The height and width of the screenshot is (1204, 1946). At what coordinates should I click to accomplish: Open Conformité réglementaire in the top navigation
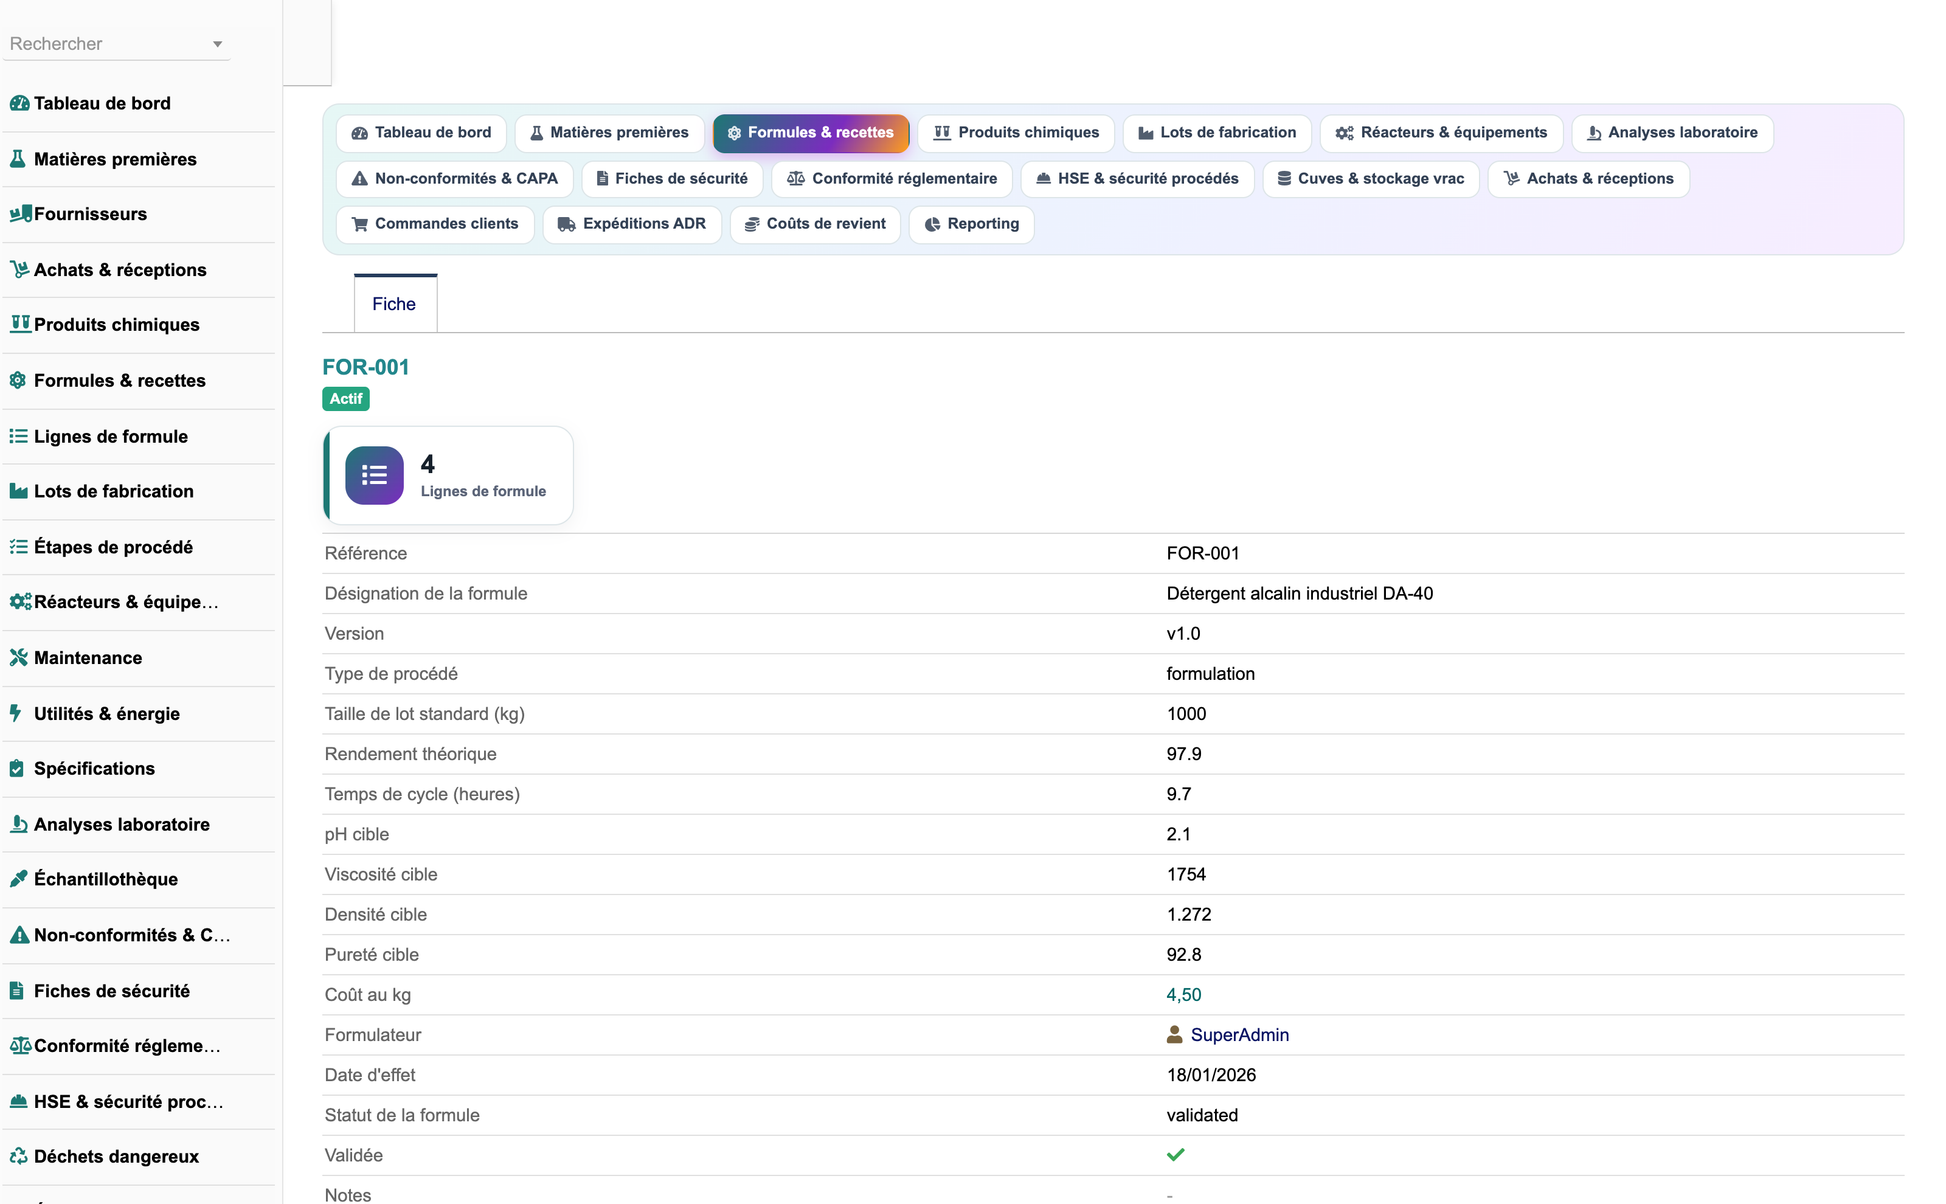click(892, 179)
